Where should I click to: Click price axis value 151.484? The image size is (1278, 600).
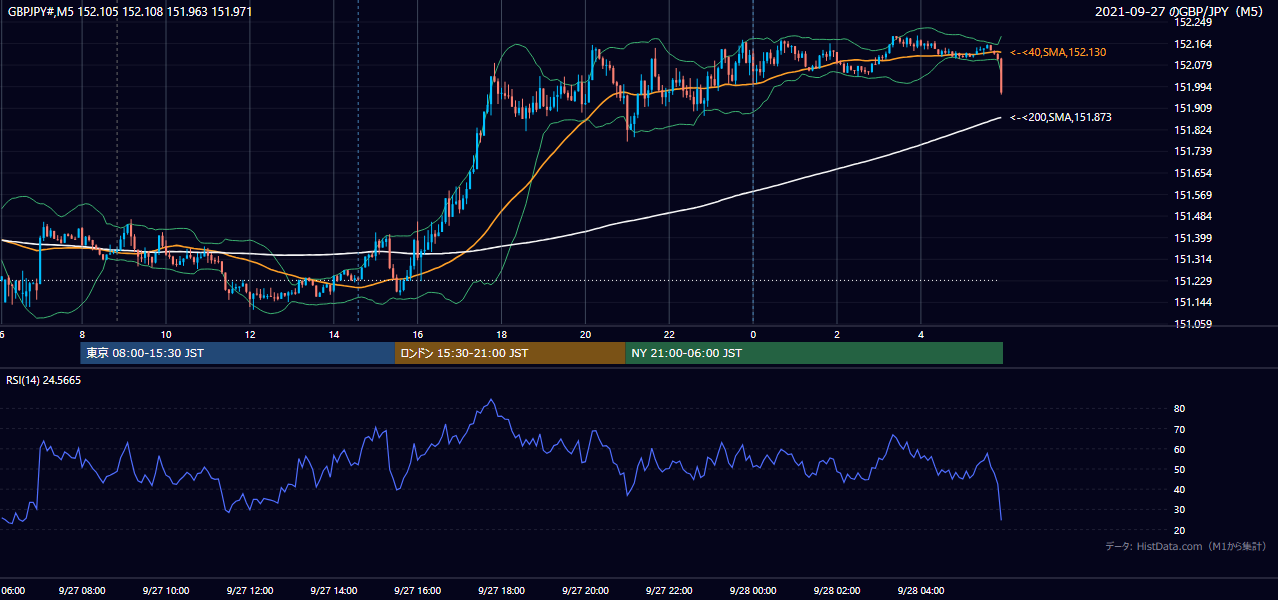[1192, 216]
